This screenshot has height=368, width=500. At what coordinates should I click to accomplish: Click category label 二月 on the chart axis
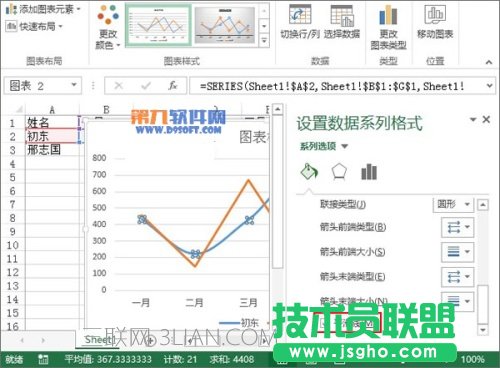pyautogui.click(x=194, y=303)
